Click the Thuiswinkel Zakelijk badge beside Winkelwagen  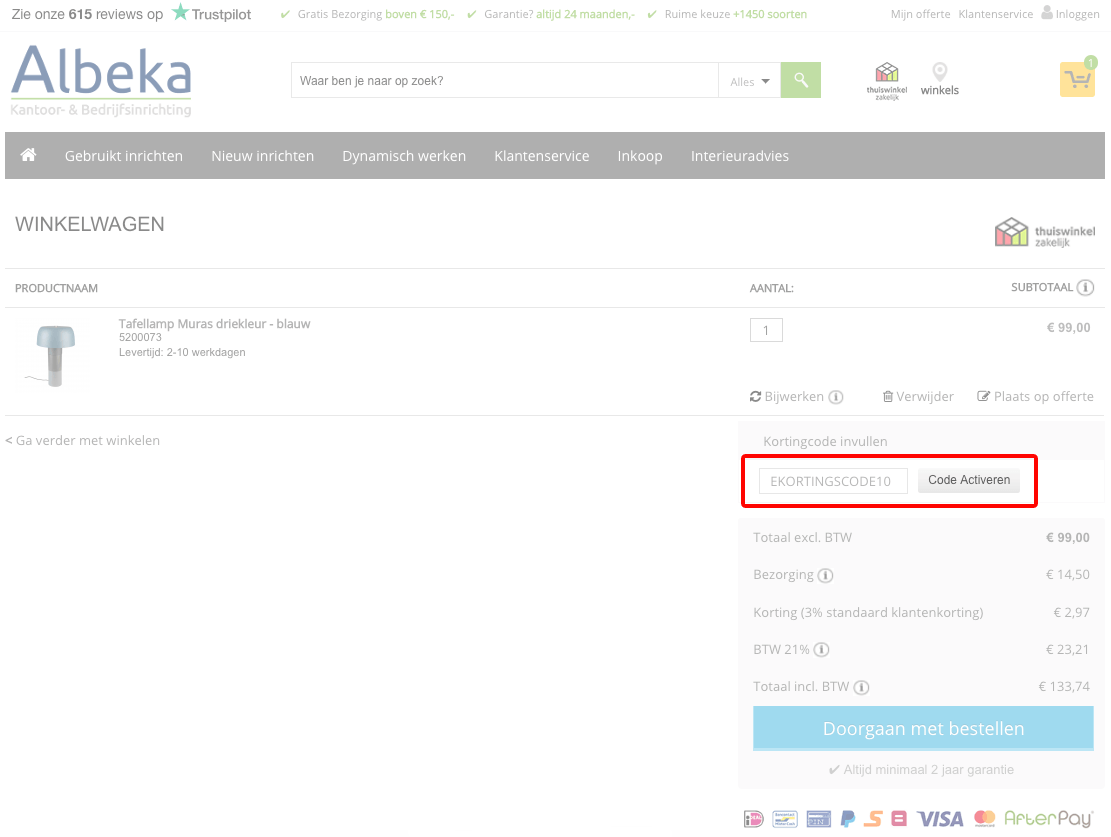pos(1045,232)
